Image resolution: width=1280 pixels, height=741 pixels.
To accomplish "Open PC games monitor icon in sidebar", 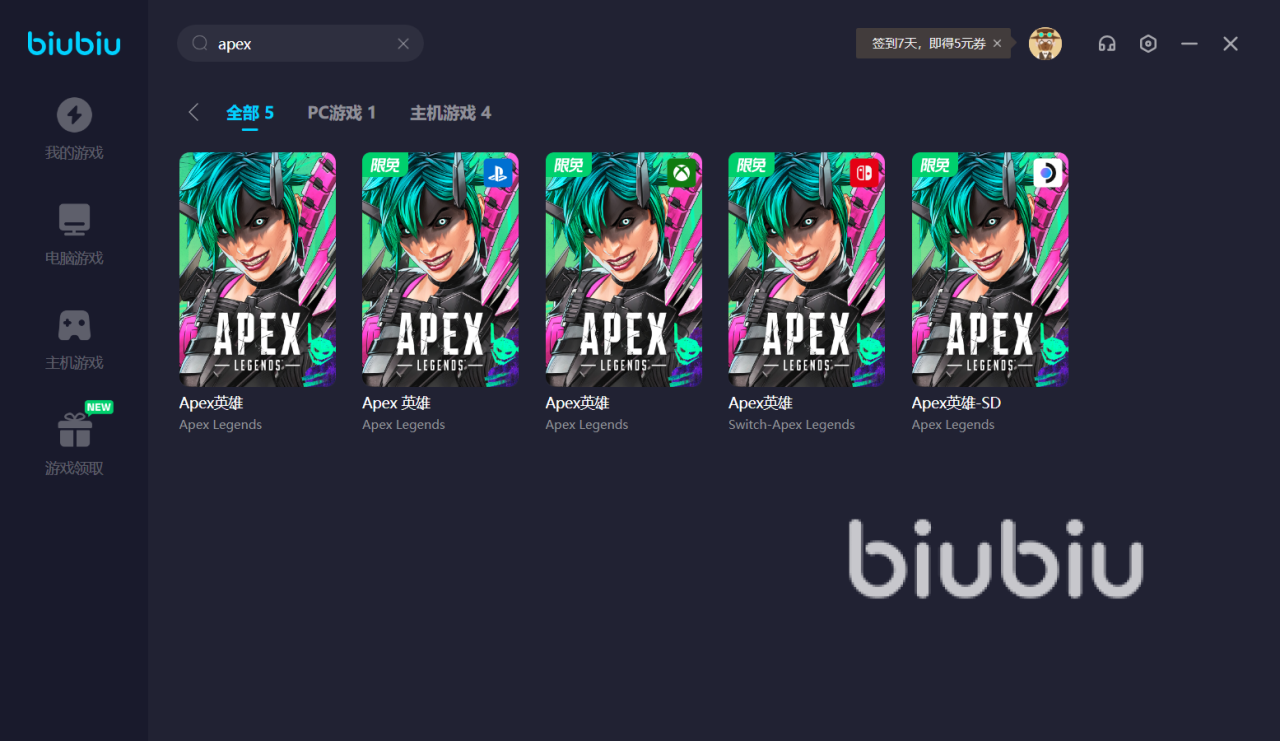I will 74,220.
